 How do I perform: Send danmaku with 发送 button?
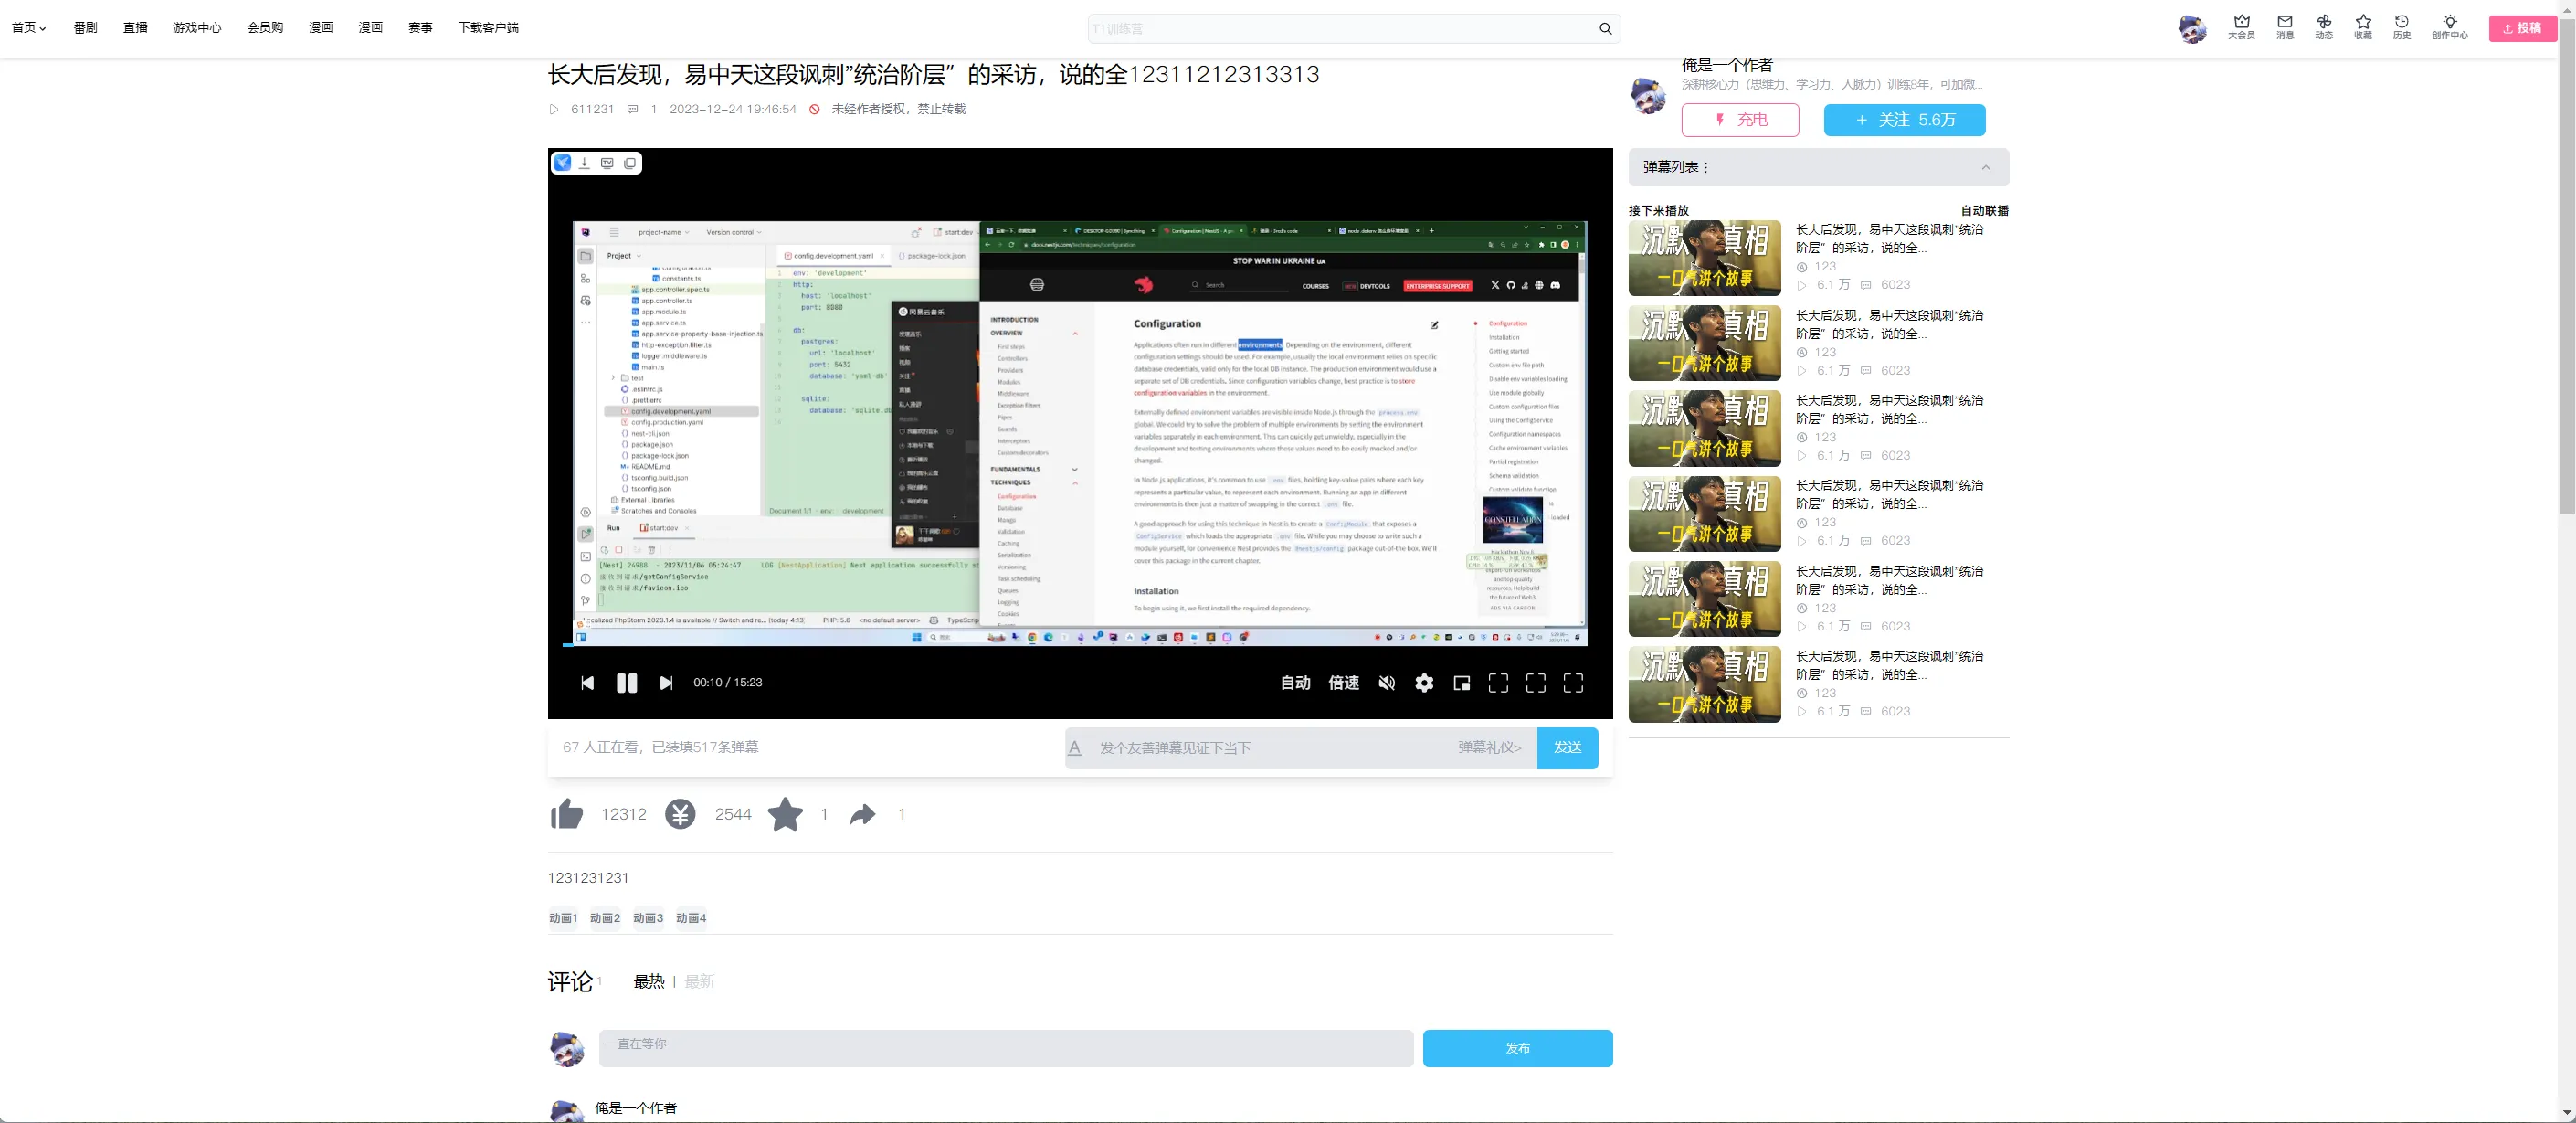pos(1567,748)
